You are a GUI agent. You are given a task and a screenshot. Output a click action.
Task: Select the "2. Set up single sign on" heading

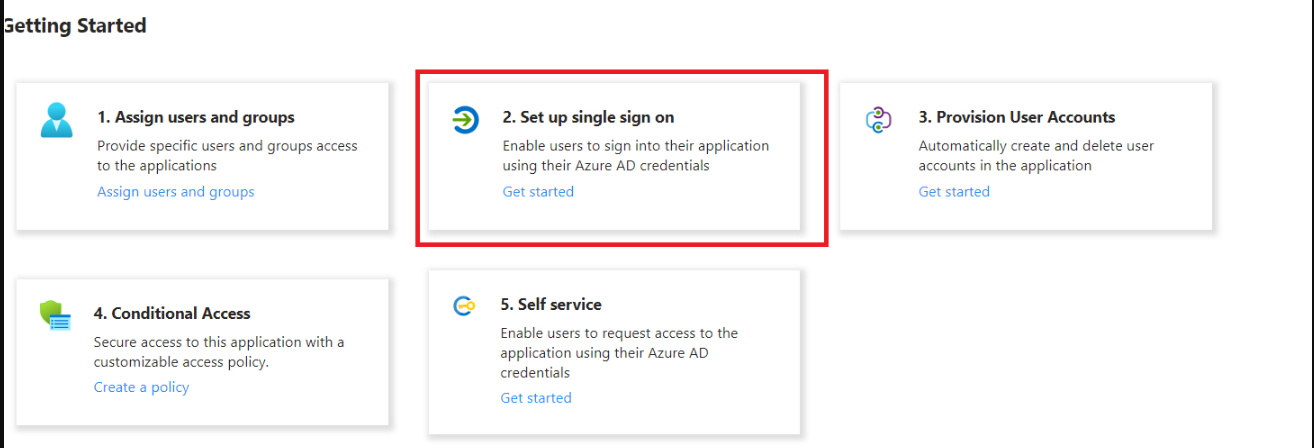pos(588,117)
